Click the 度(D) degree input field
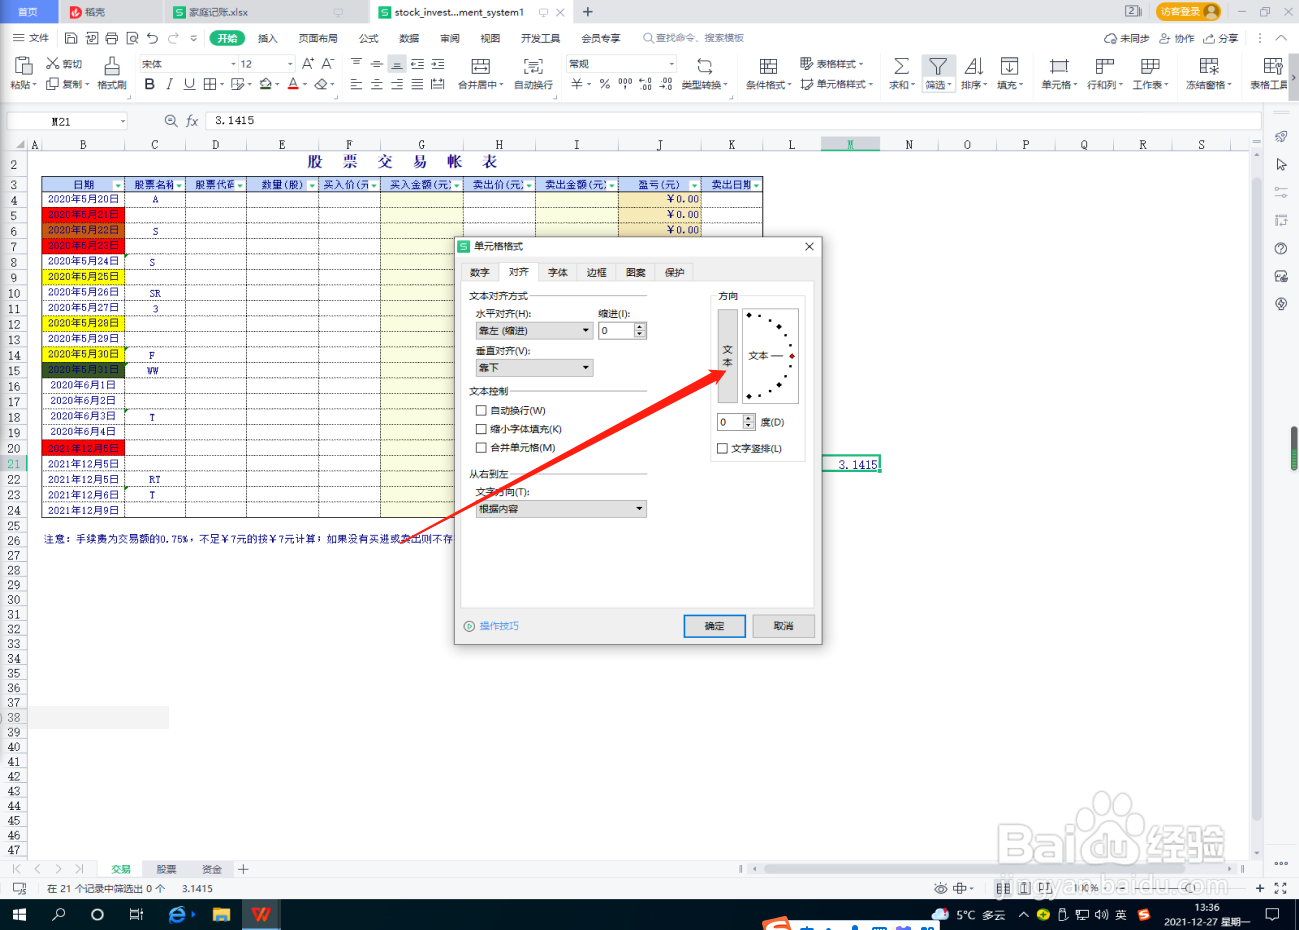Viewport: 1299px width, 930px height. click(x=730, y=422)
